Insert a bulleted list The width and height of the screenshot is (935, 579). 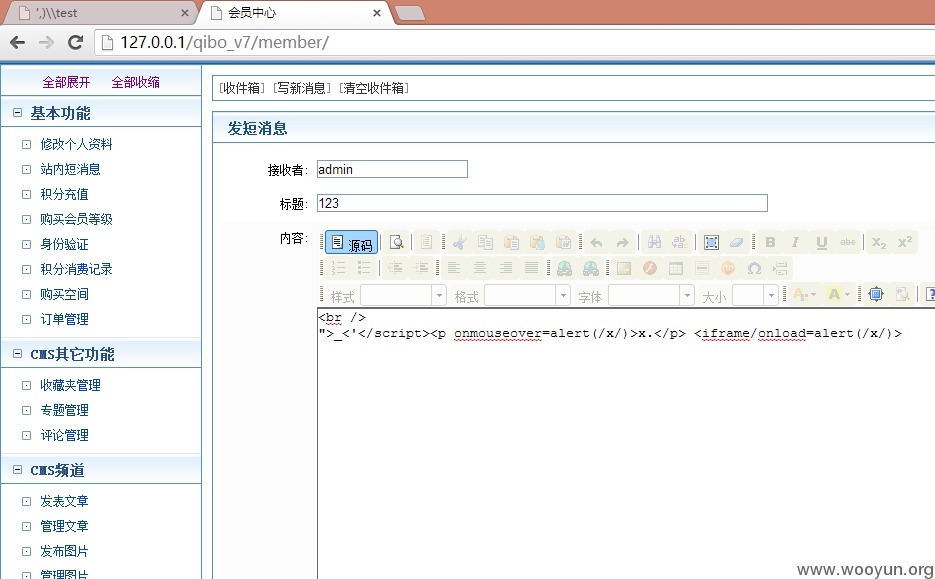point(364,268)
